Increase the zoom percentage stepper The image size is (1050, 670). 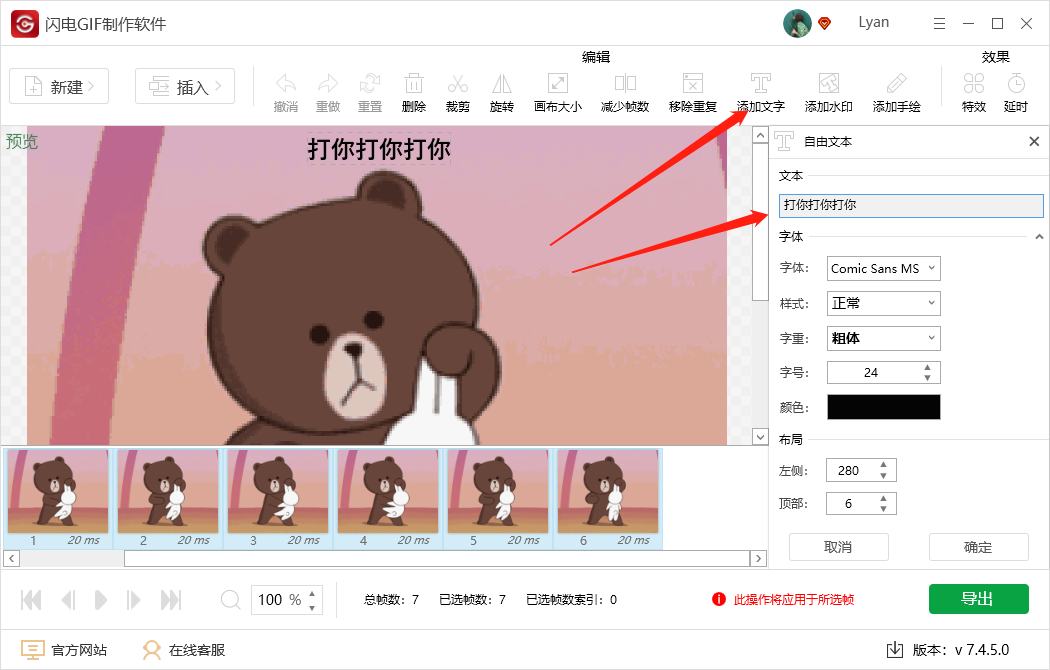(312, 594)
